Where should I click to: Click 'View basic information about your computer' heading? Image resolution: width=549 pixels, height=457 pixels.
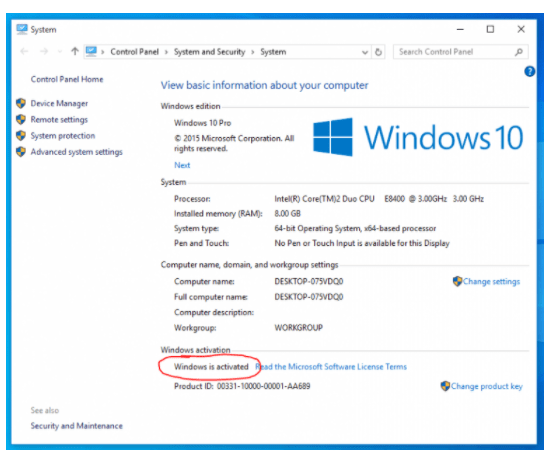click(x=264, y=85)
